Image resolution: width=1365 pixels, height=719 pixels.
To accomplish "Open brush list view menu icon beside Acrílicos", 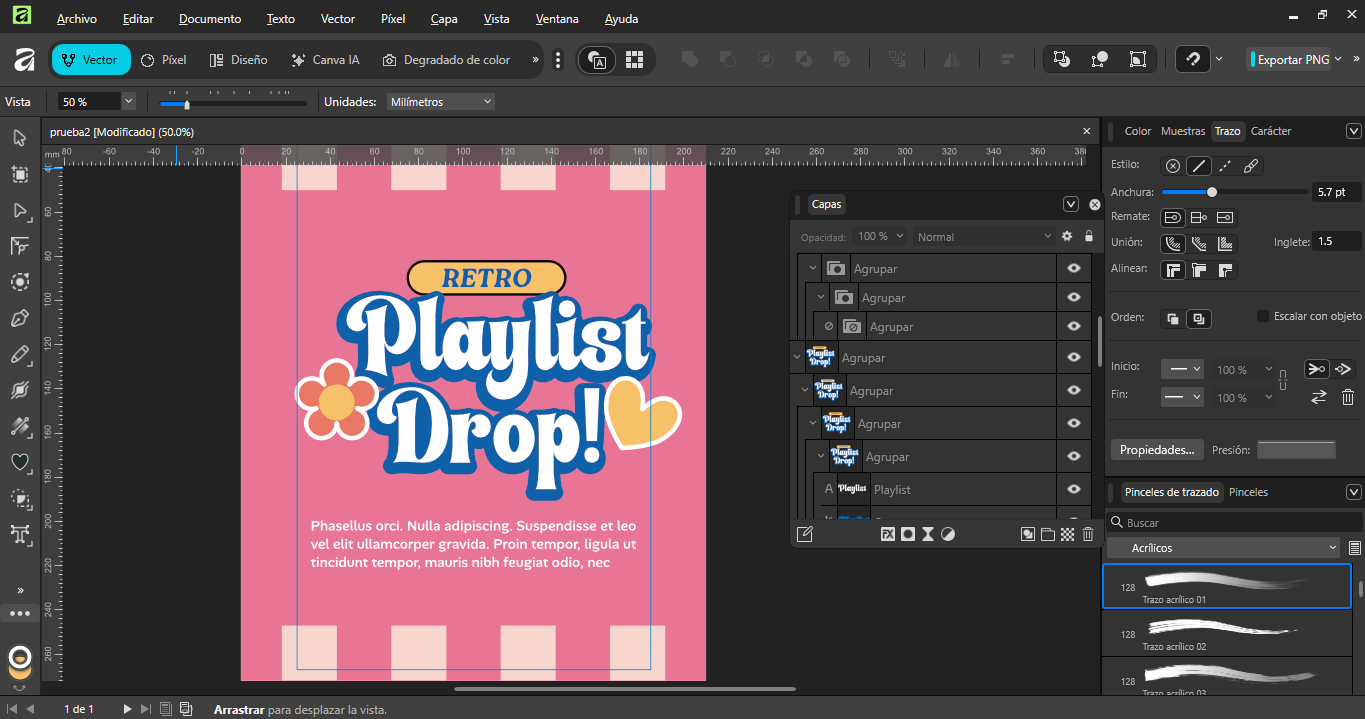I will click(1355, 548).
